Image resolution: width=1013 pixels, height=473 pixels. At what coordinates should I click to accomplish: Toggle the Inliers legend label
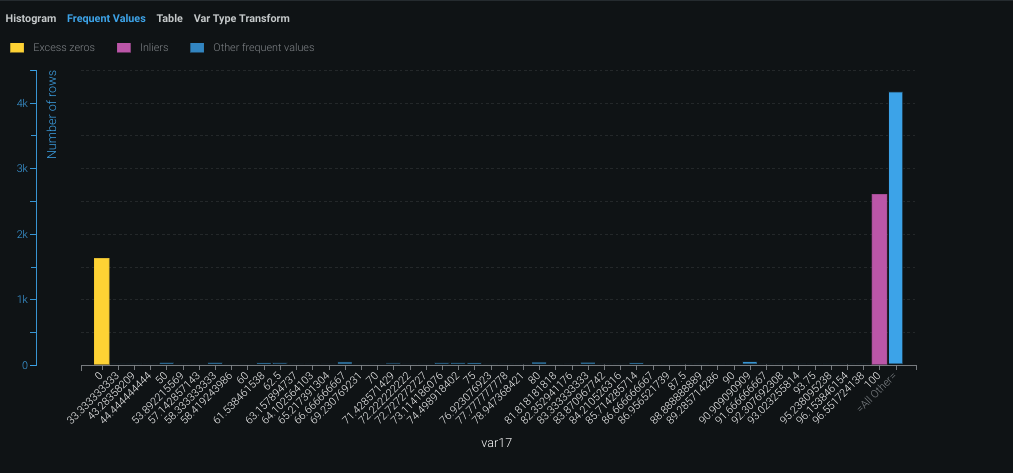[x=154, y=47]
